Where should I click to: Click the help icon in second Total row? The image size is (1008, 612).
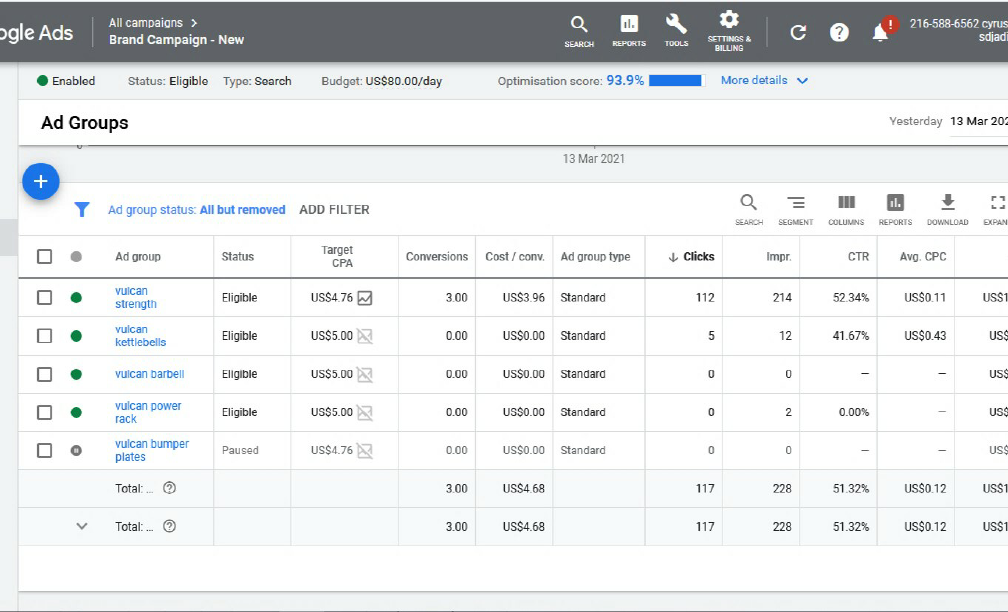coord(169,526)
